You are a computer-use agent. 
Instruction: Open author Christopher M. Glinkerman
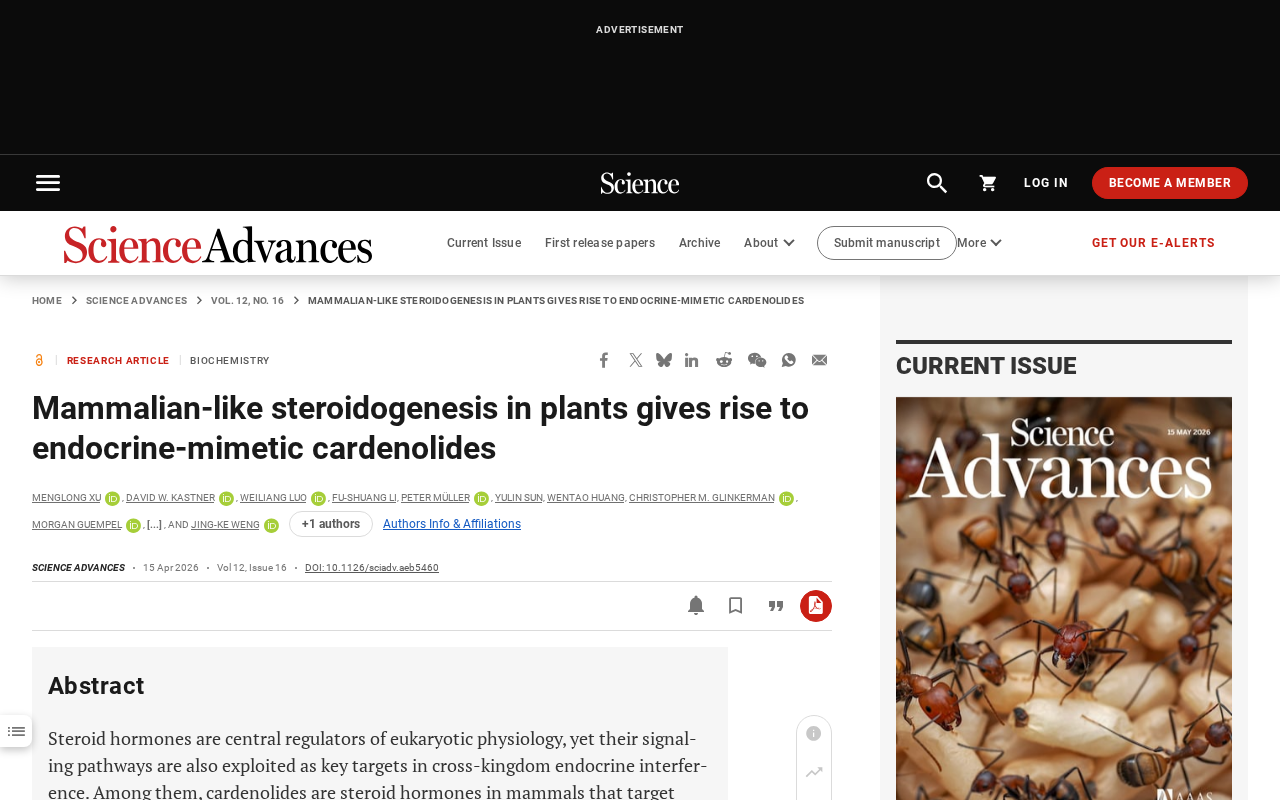702,498
